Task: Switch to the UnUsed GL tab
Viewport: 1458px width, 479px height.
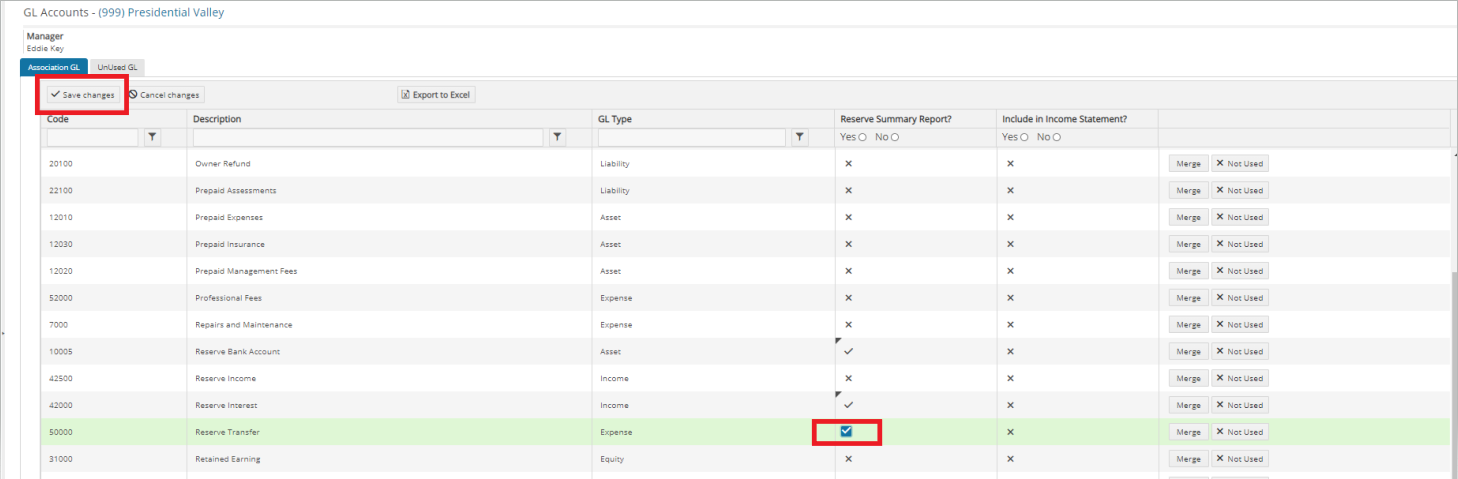Action: [x=117, y=67]
